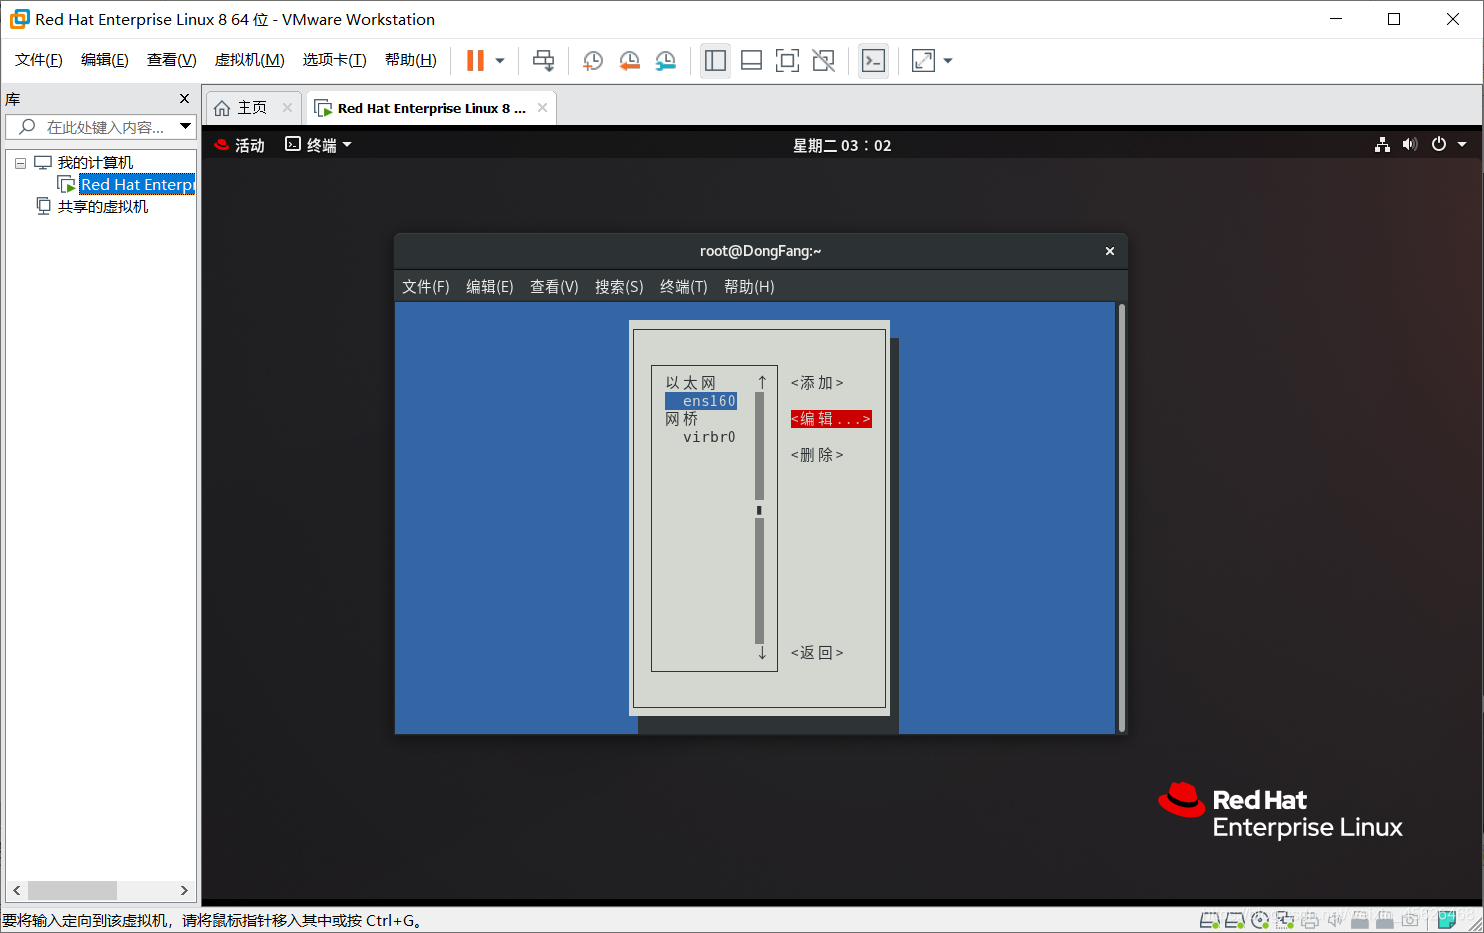Open the 终端 application menu in top bar
This screenshot has height=933, width=1484.
318,145
